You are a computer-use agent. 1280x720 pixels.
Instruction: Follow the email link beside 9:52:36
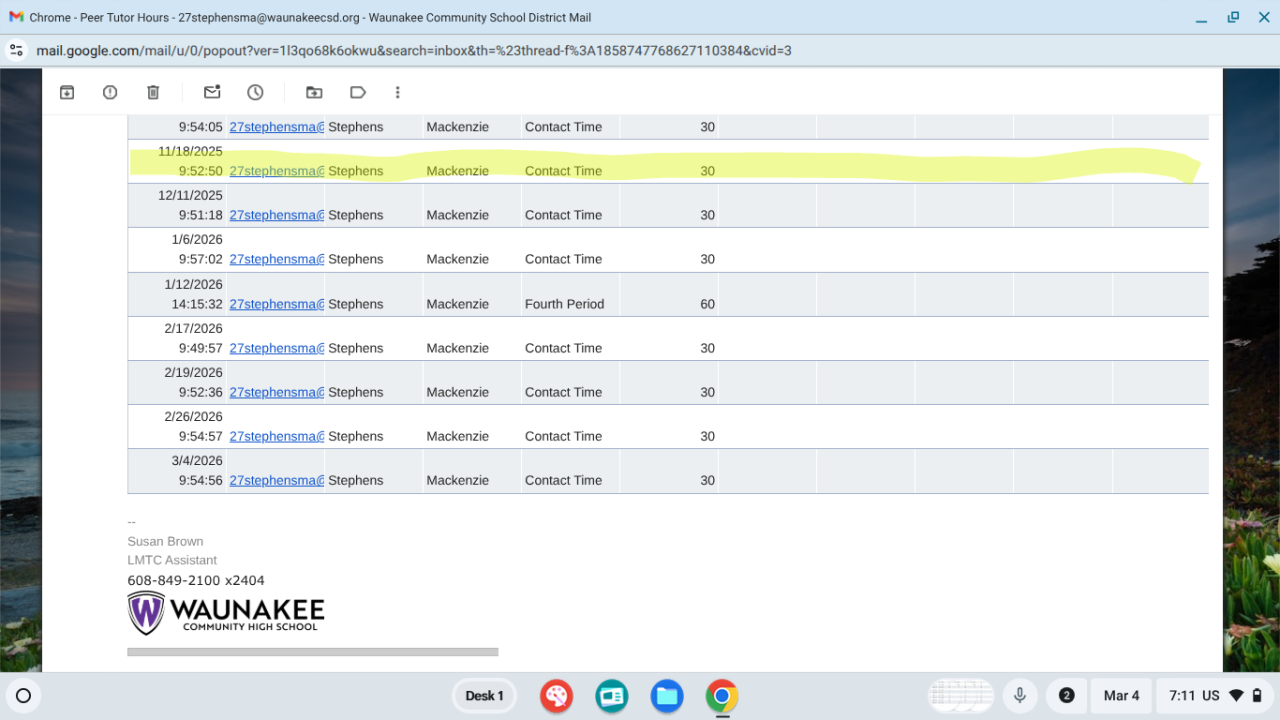(276, 392)
